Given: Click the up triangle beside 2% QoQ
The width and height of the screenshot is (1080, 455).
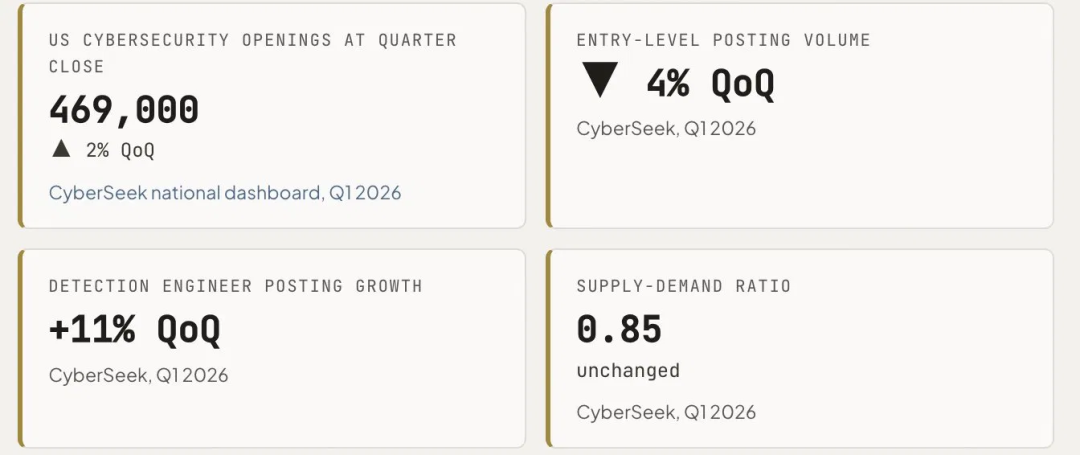Looking at the screenshot, I should [61, 149].
